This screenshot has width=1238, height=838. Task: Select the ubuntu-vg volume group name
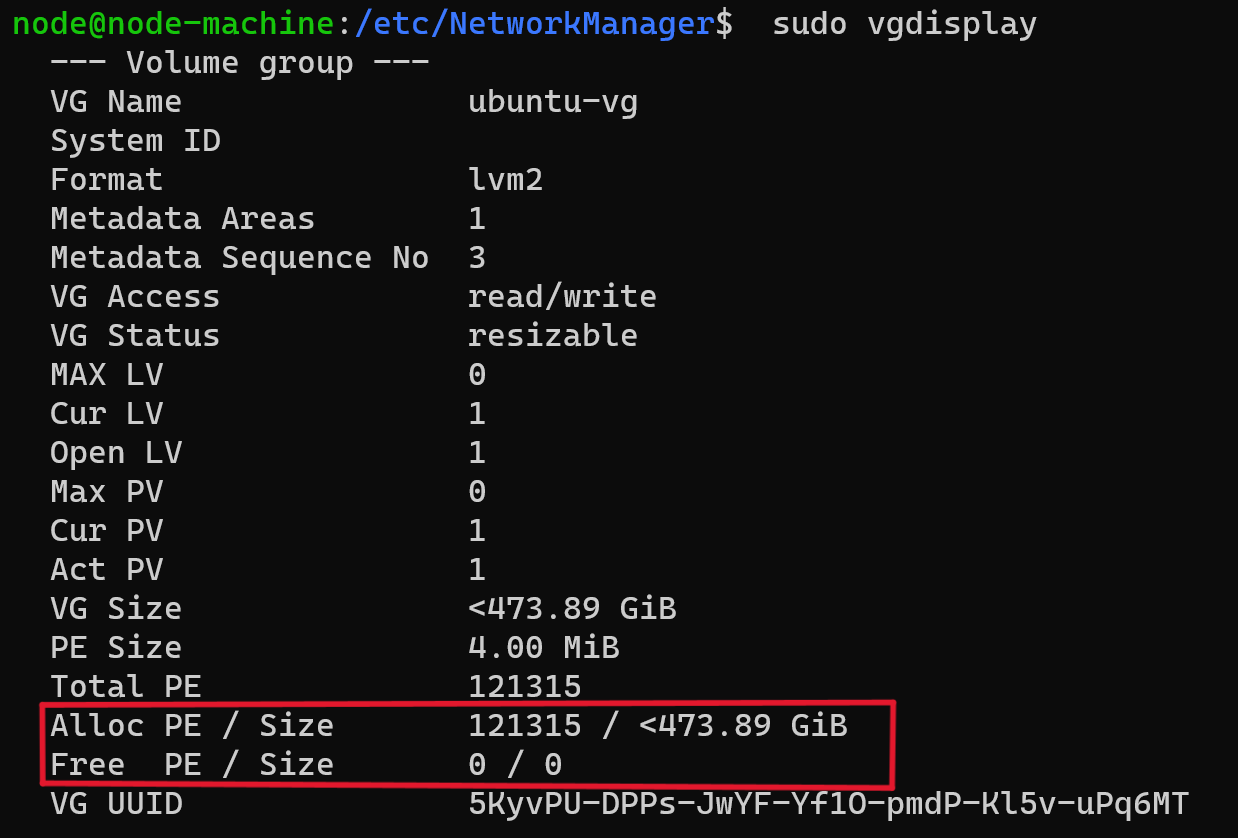pyautogui.click(x=553, y=103)
